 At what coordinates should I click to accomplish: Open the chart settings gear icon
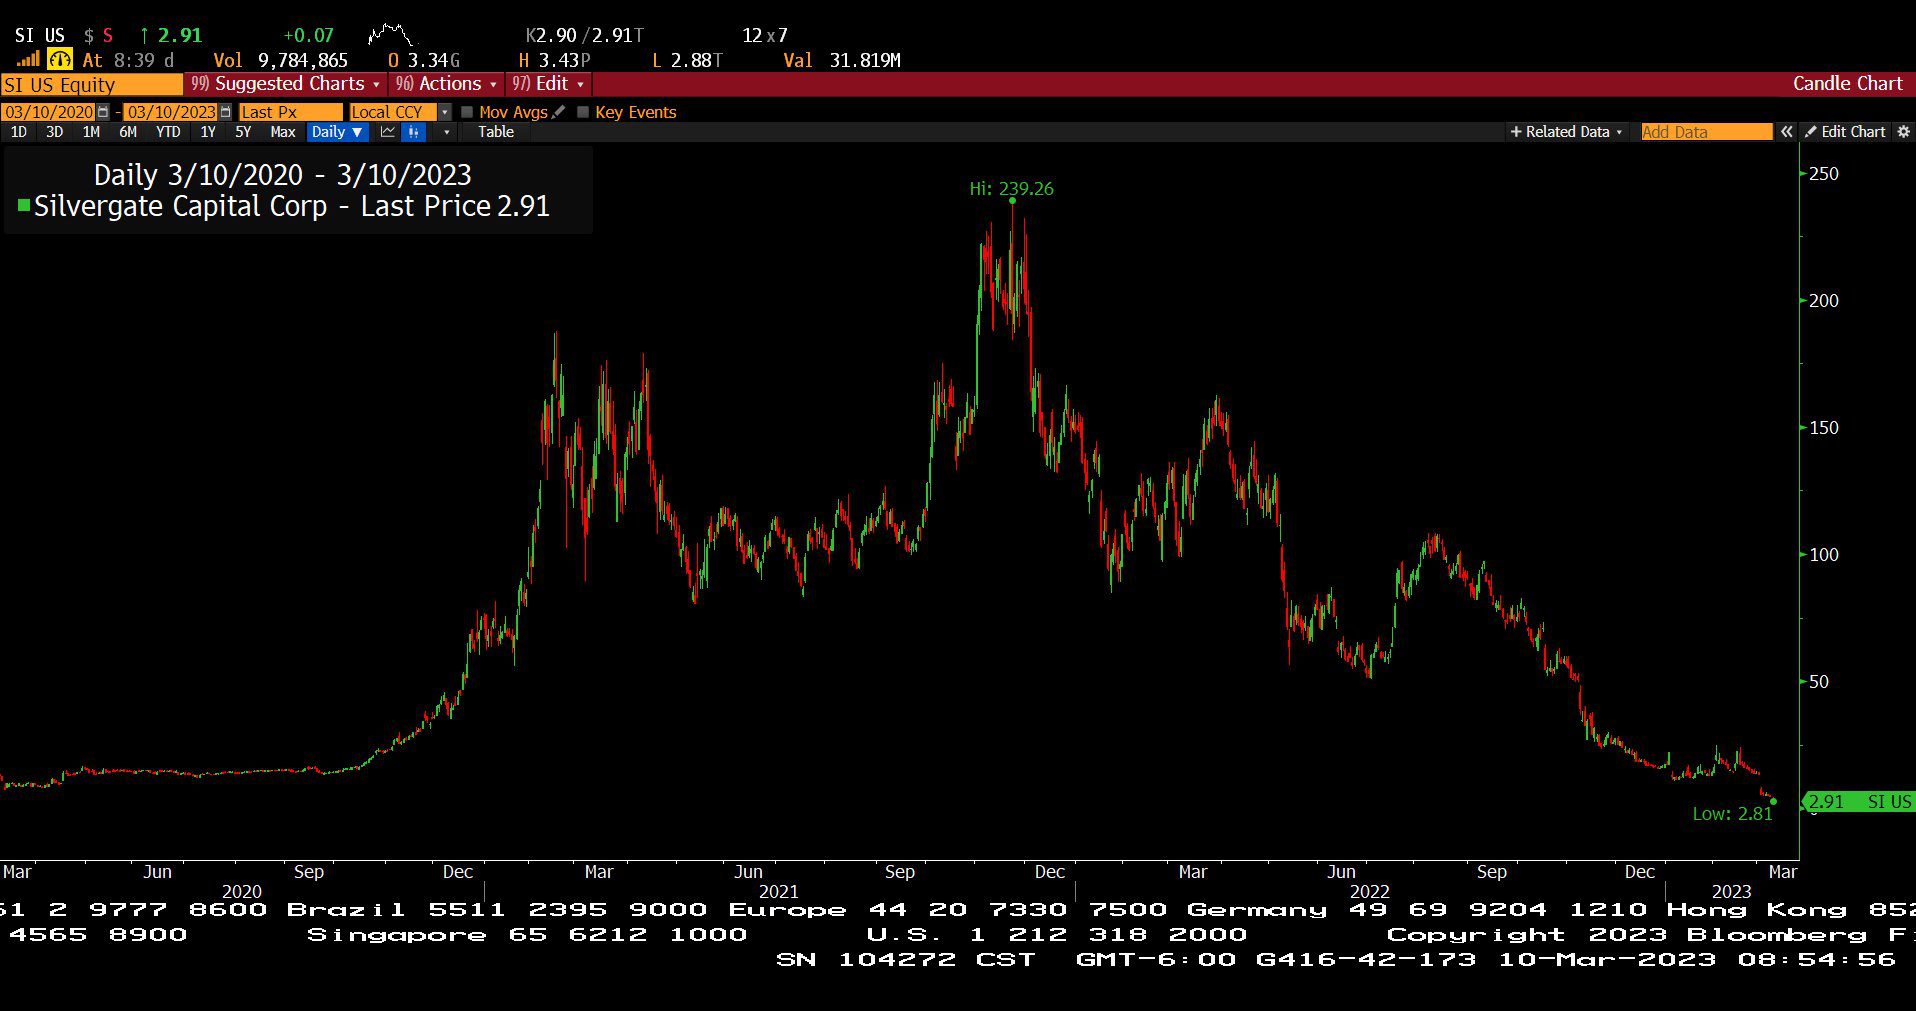1903,132
